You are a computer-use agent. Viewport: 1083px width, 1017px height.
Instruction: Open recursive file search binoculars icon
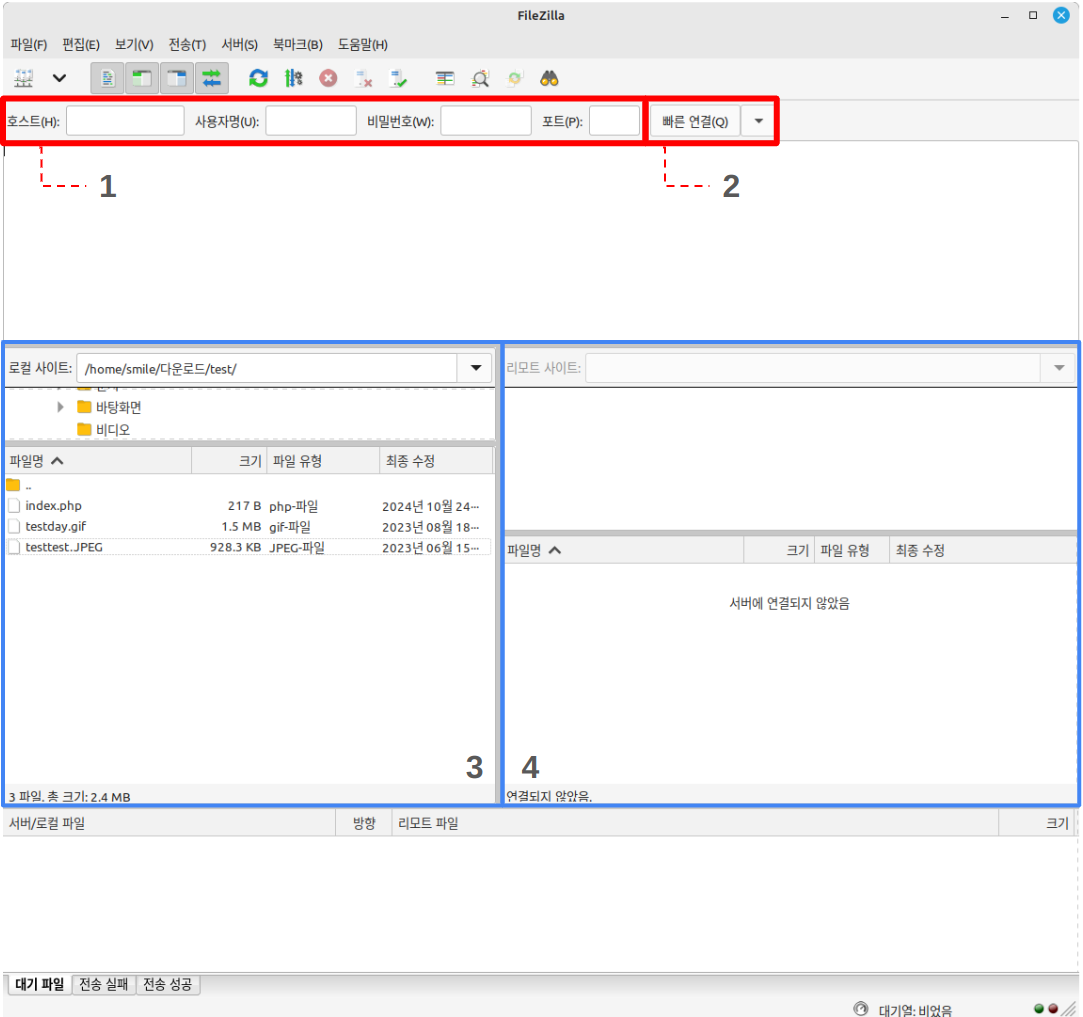549,79
